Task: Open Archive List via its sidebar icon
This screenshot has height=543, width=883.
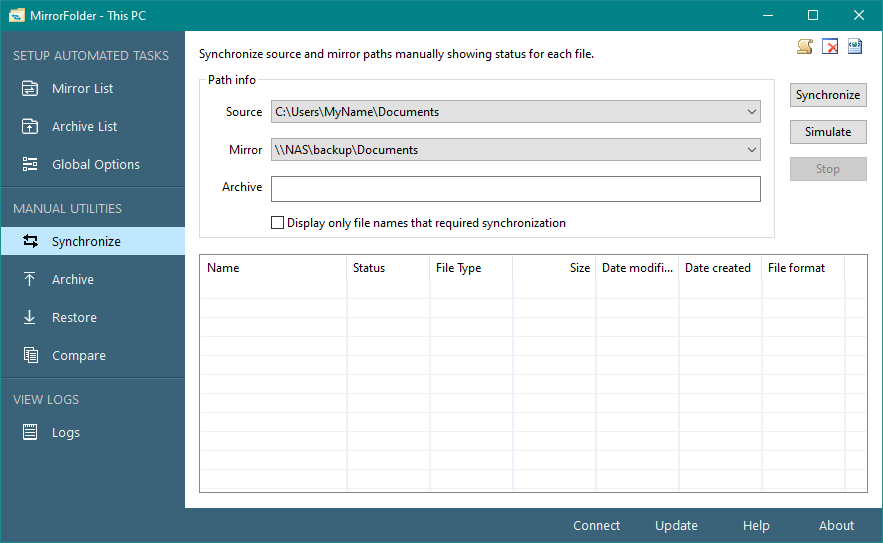Action: click(30, 126)
